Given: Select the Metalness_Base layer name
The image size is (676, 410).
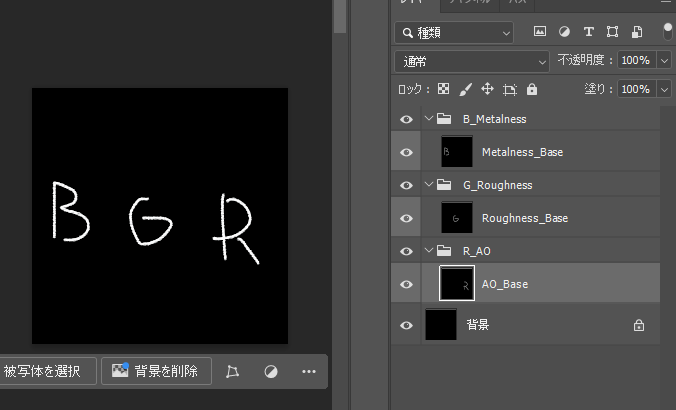Looking at the screenshot, I should (x=523, y=152).
